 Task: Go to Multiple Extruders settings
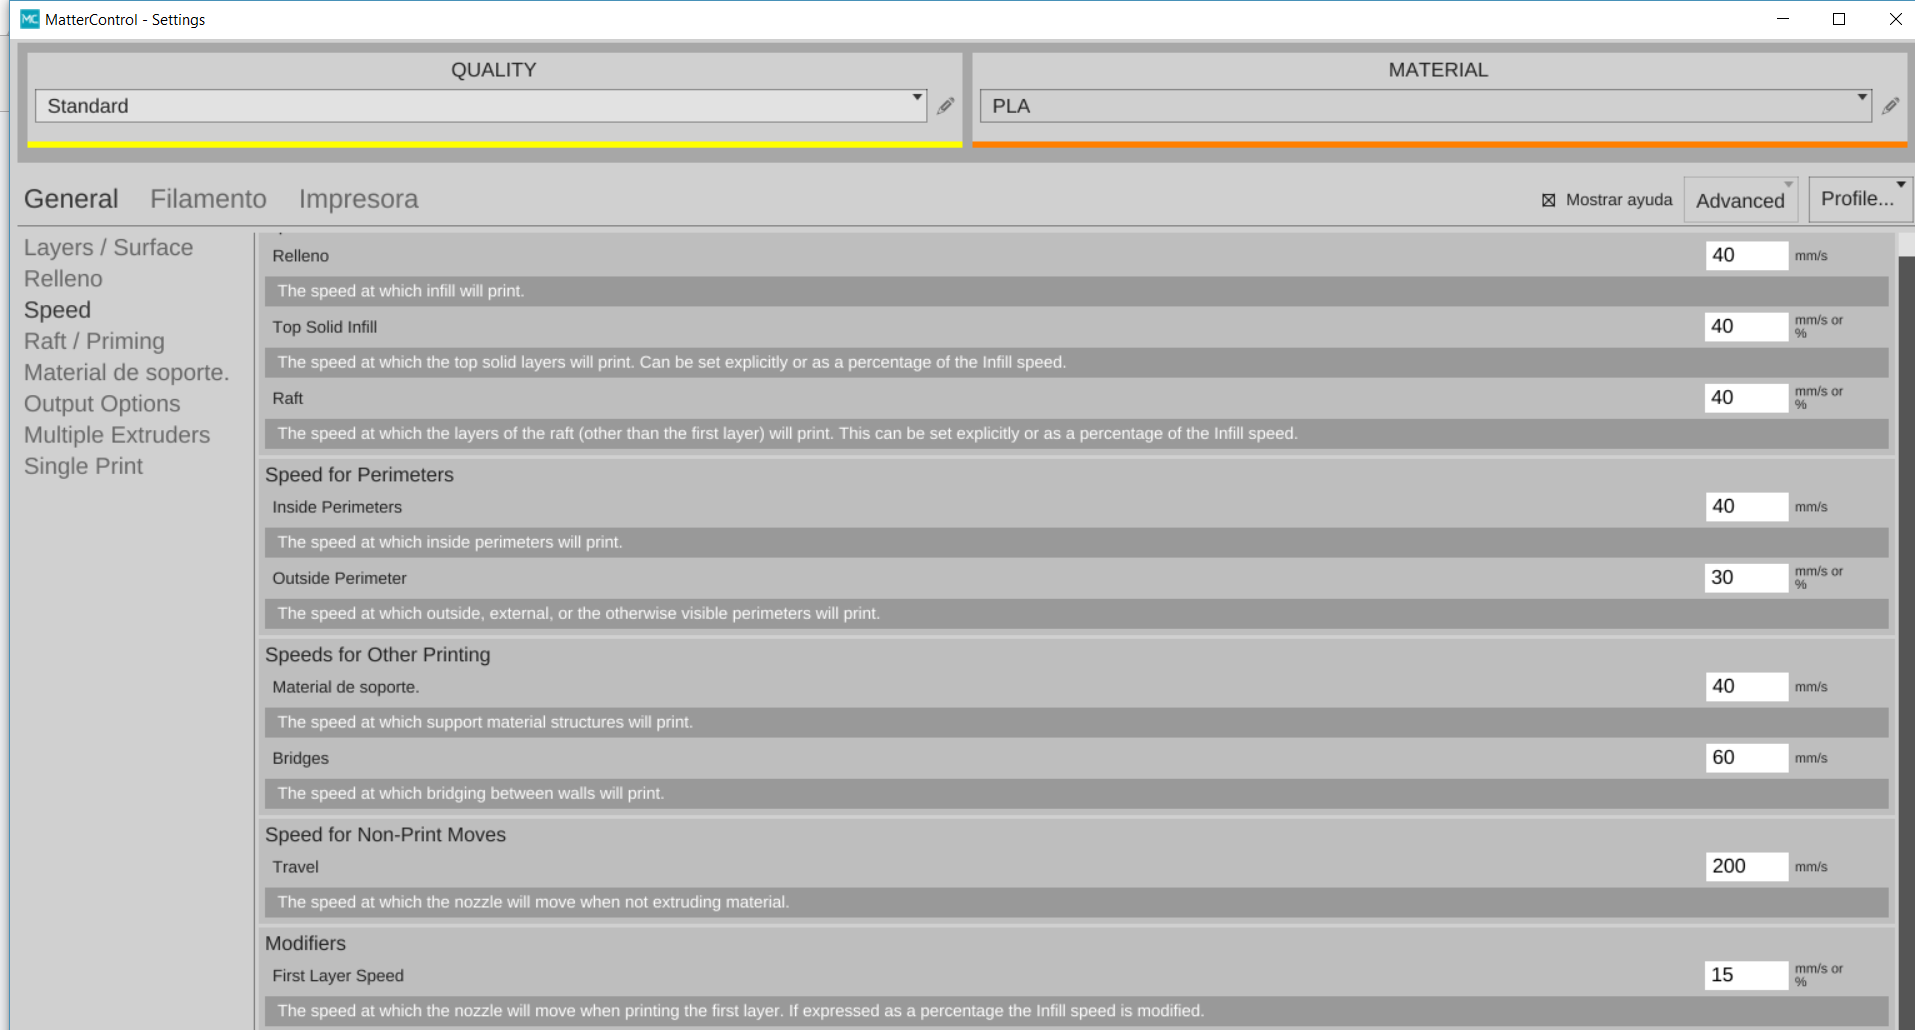(117, 435)
